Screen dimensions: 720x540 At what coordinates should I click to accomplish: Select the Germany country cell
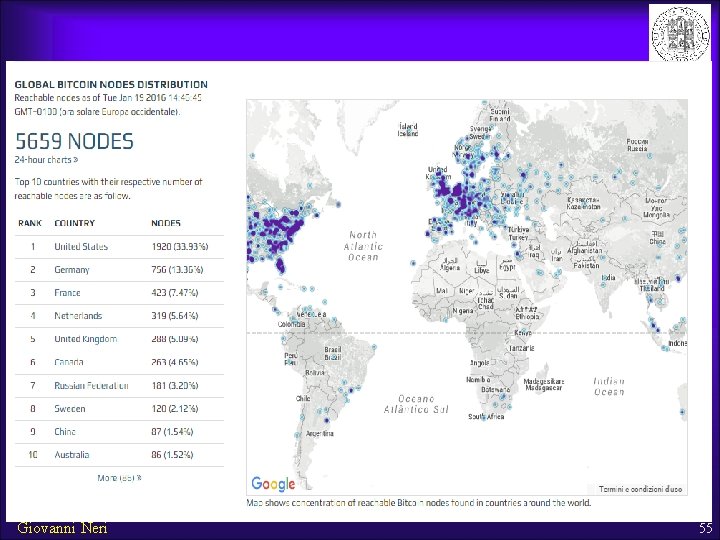72,270
